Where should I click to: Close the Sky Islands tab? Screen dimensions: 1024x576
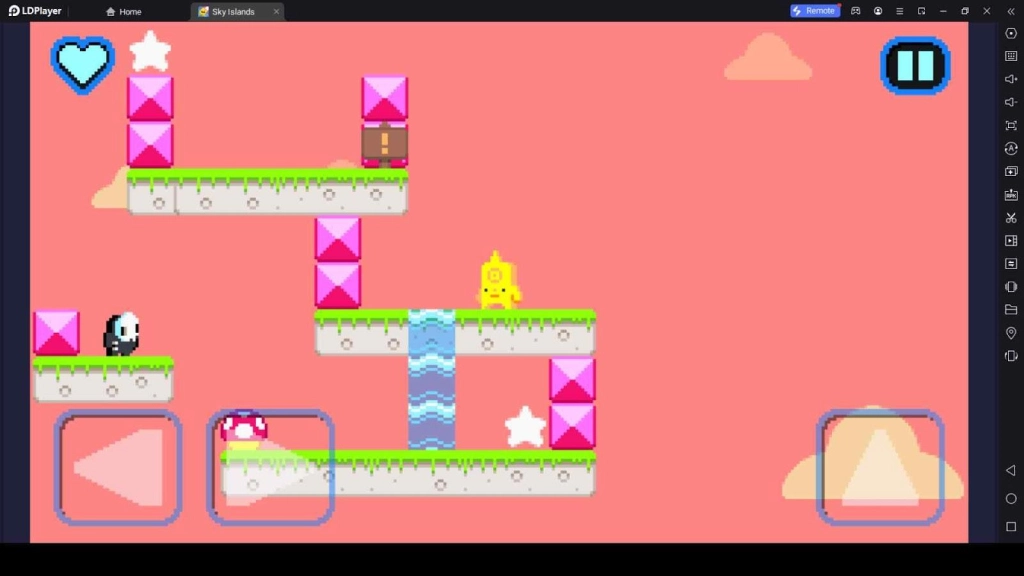point(276,11)
